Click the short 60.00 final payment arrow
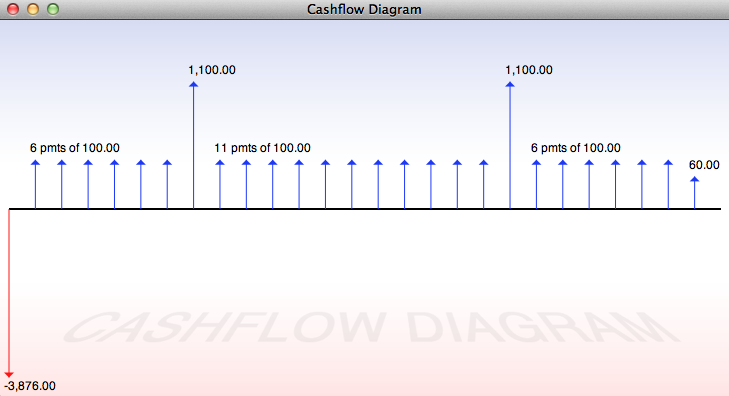Screen dimensions: 729x396 (x=695, y=192)
